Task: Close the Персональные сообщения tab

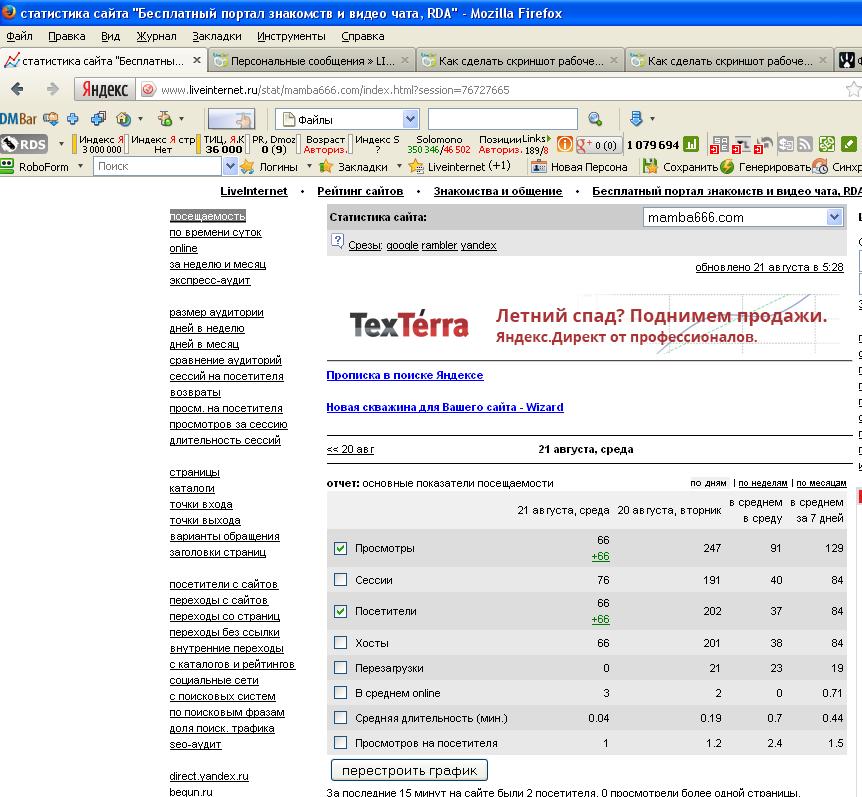Action: (405, 60)
